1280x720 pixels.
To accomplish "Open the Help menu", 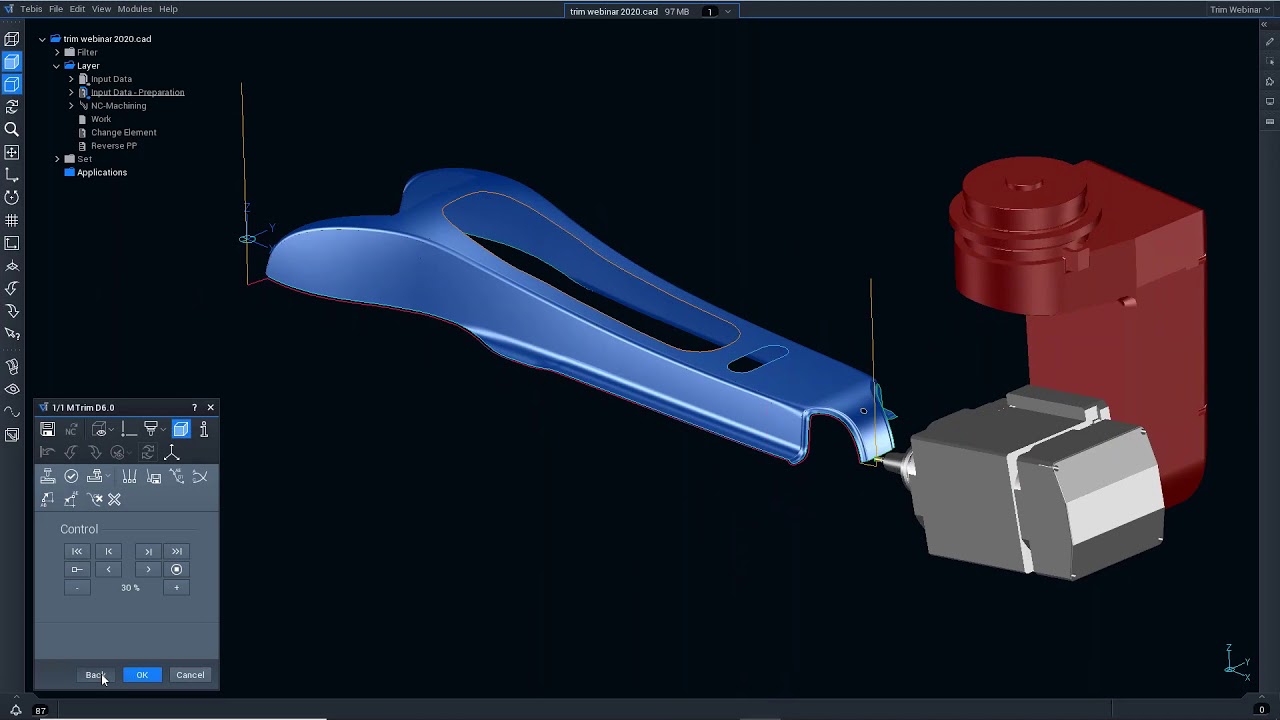I will coord(168,9).
